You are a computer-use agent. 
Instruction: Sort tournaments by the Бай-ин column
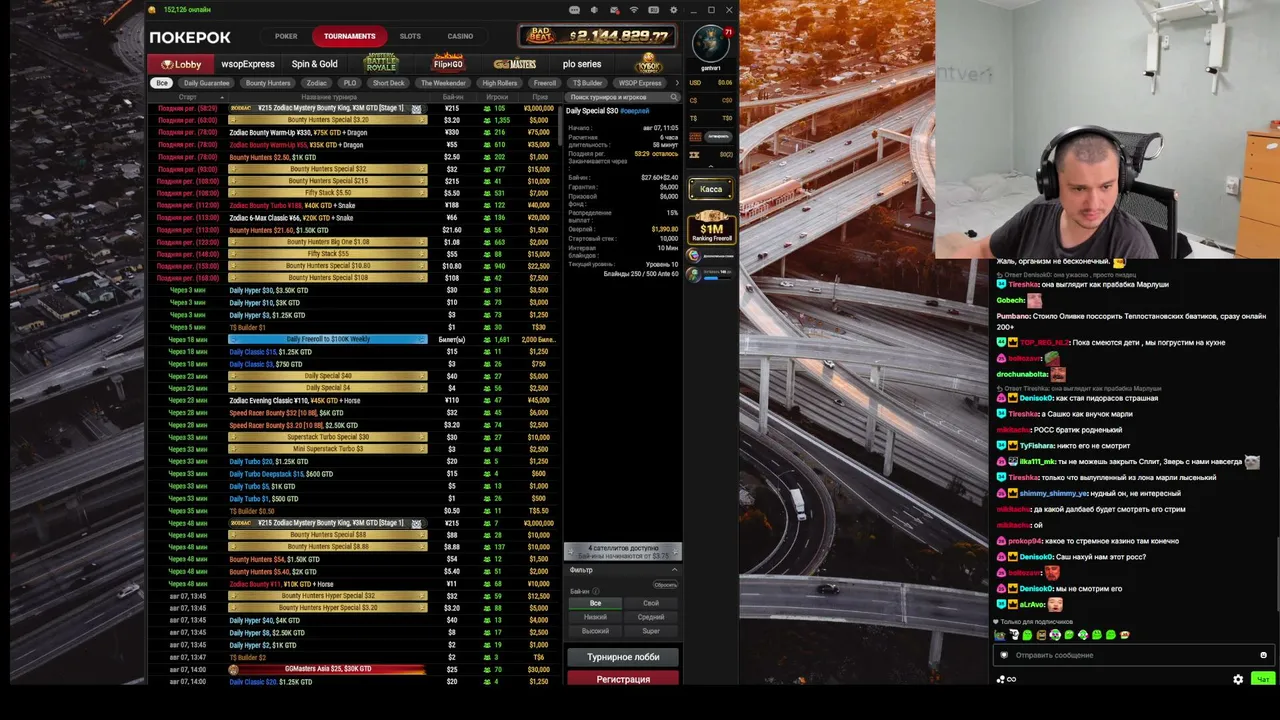(453, 97)
